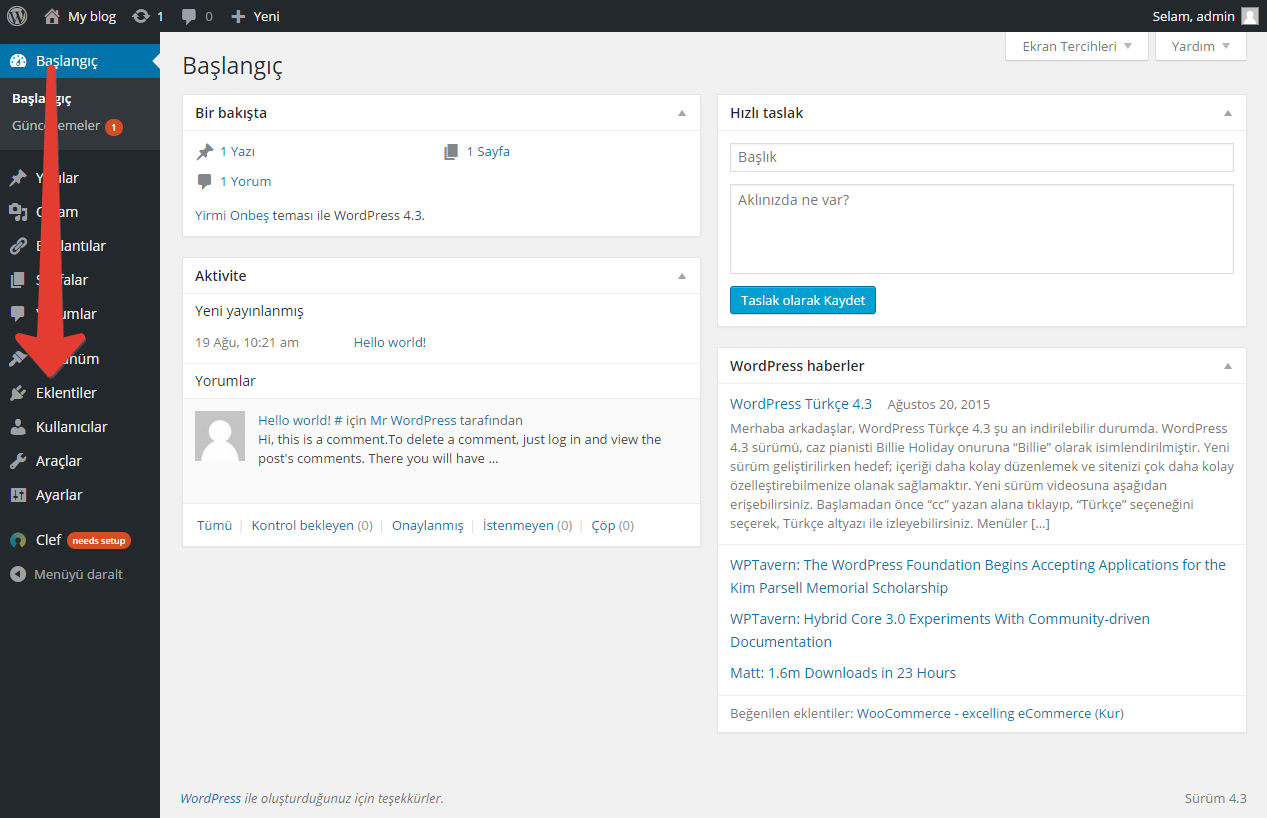Open Eklentiler plugin menu icon

coord(18,393)
